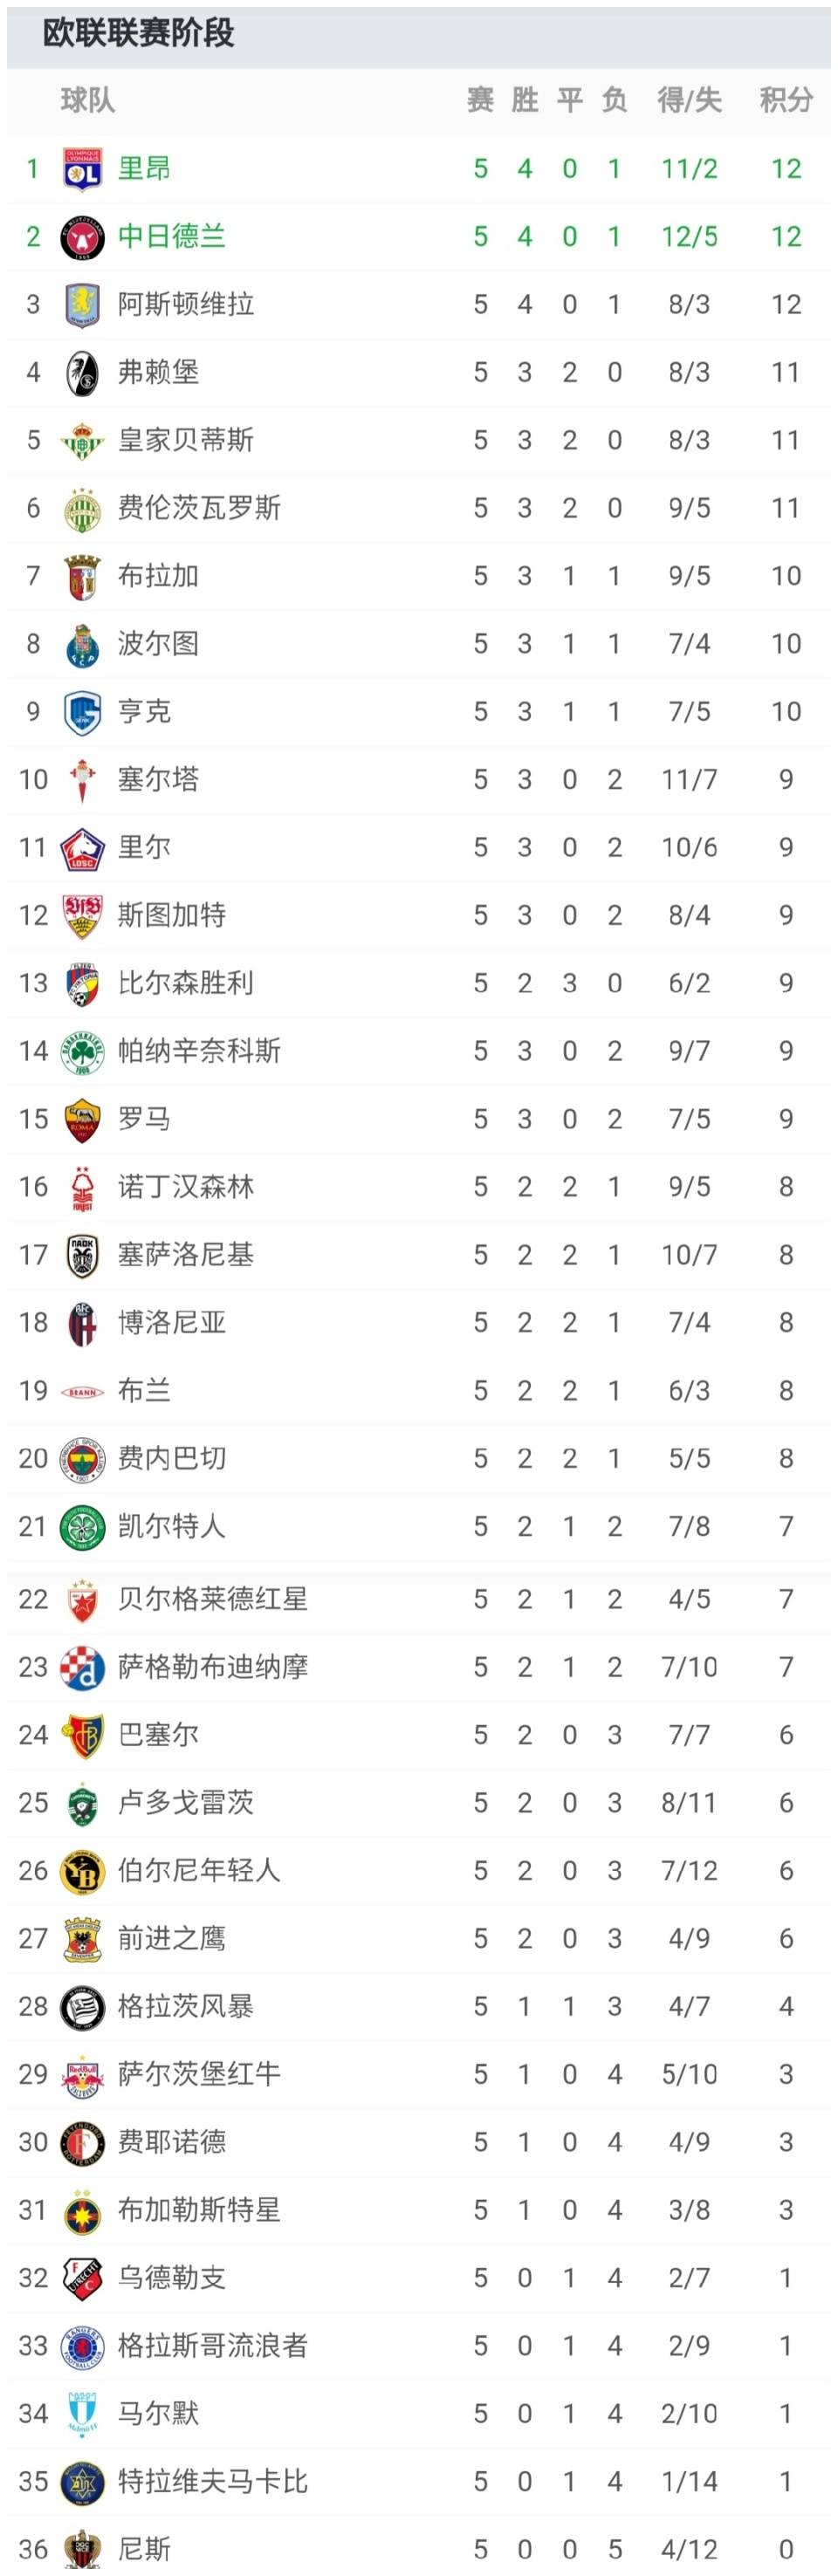Click the 欧联联赛阶段 section title
838x2576 pixels.
point(138,34)
